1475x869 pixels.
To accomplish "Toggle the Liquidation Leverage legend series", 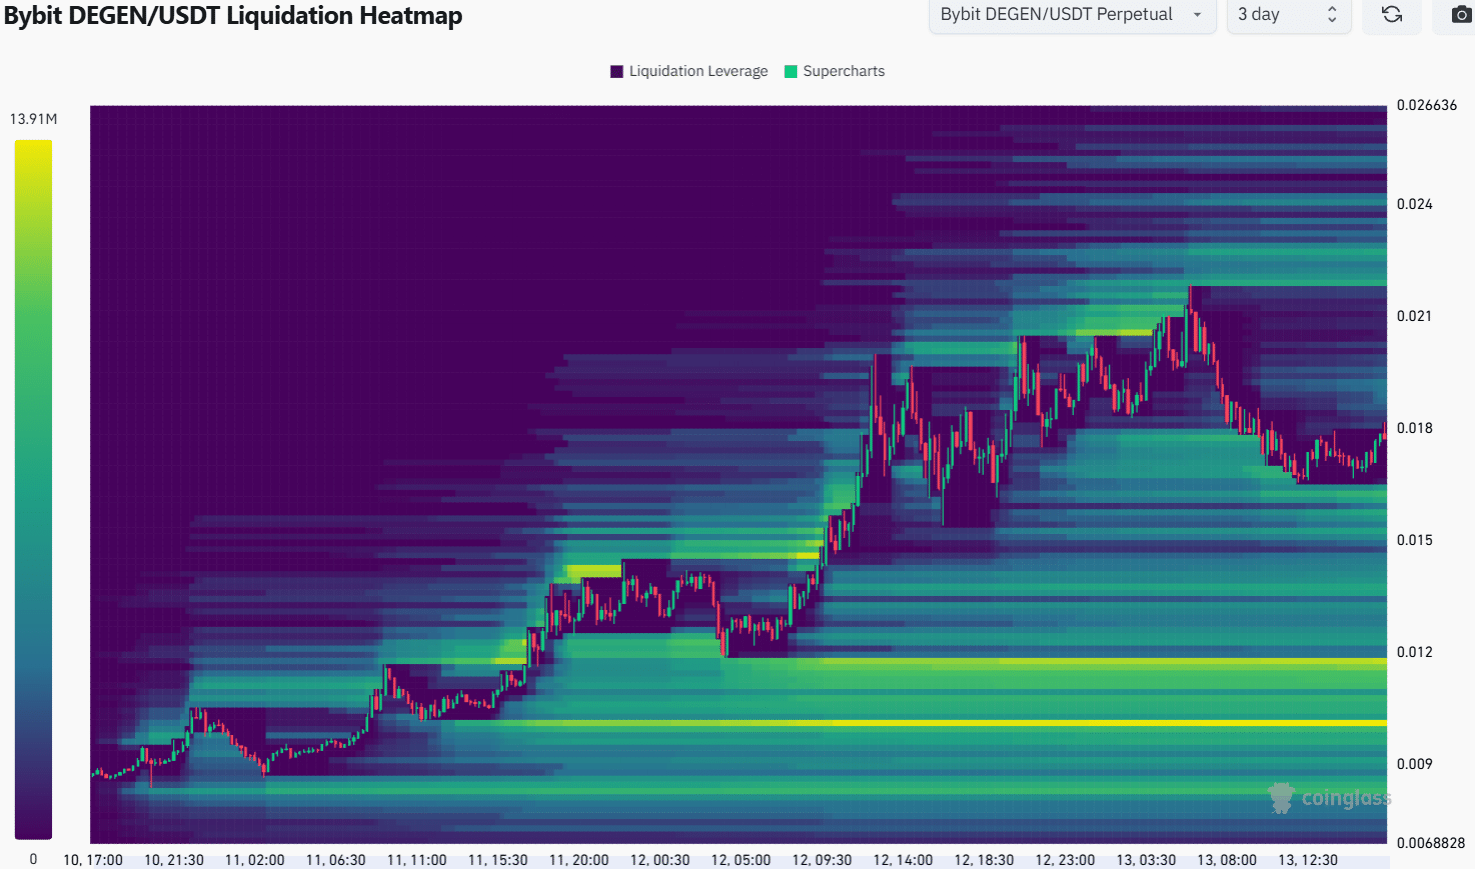I will tap(689, 71).
